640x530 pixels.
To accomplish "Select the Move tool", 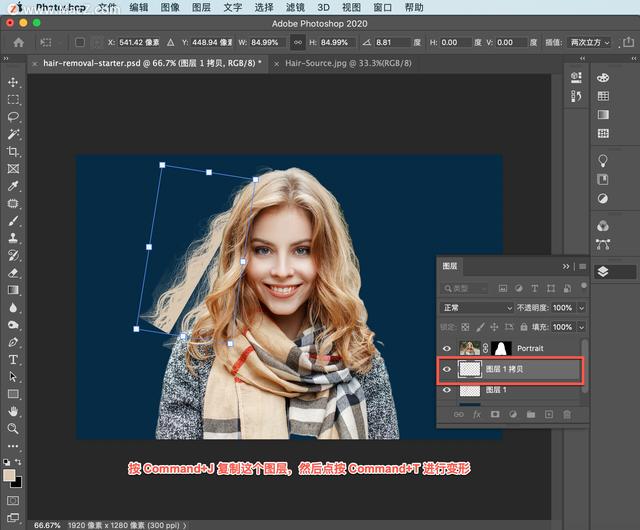I will tap(13, 82).
